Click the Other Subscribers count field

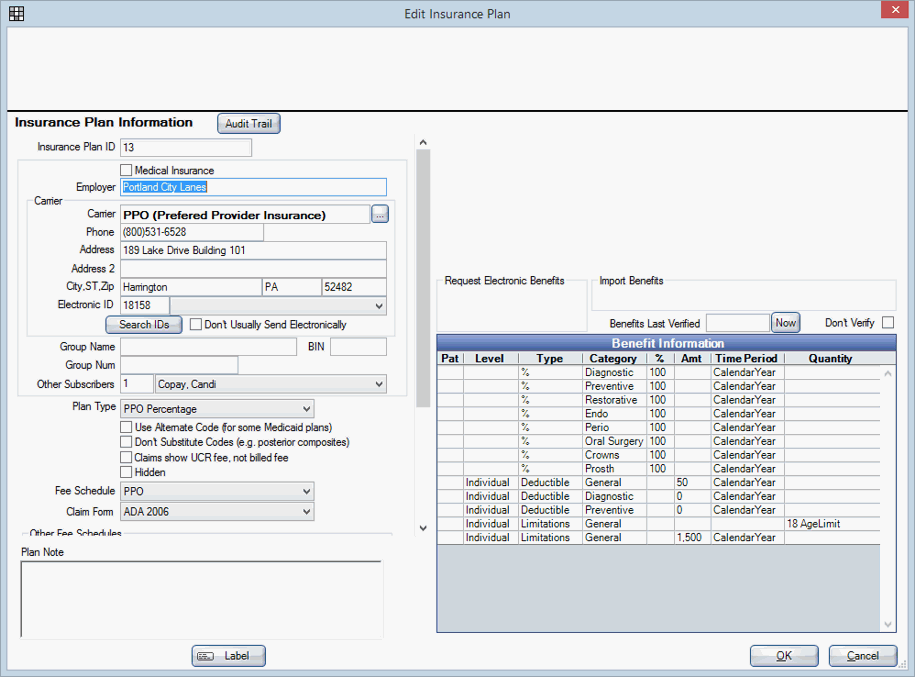click(137, 384)
